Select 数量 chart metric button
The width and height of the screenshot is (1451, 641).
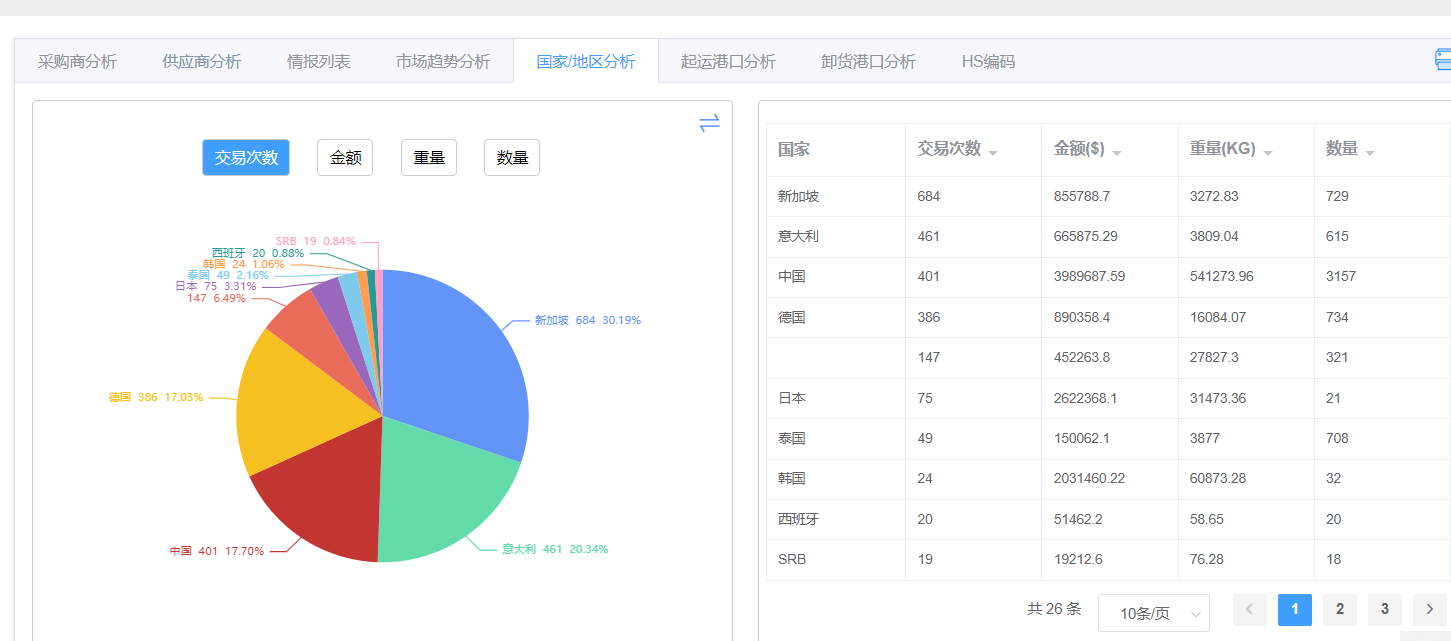[x=512, y=158]
